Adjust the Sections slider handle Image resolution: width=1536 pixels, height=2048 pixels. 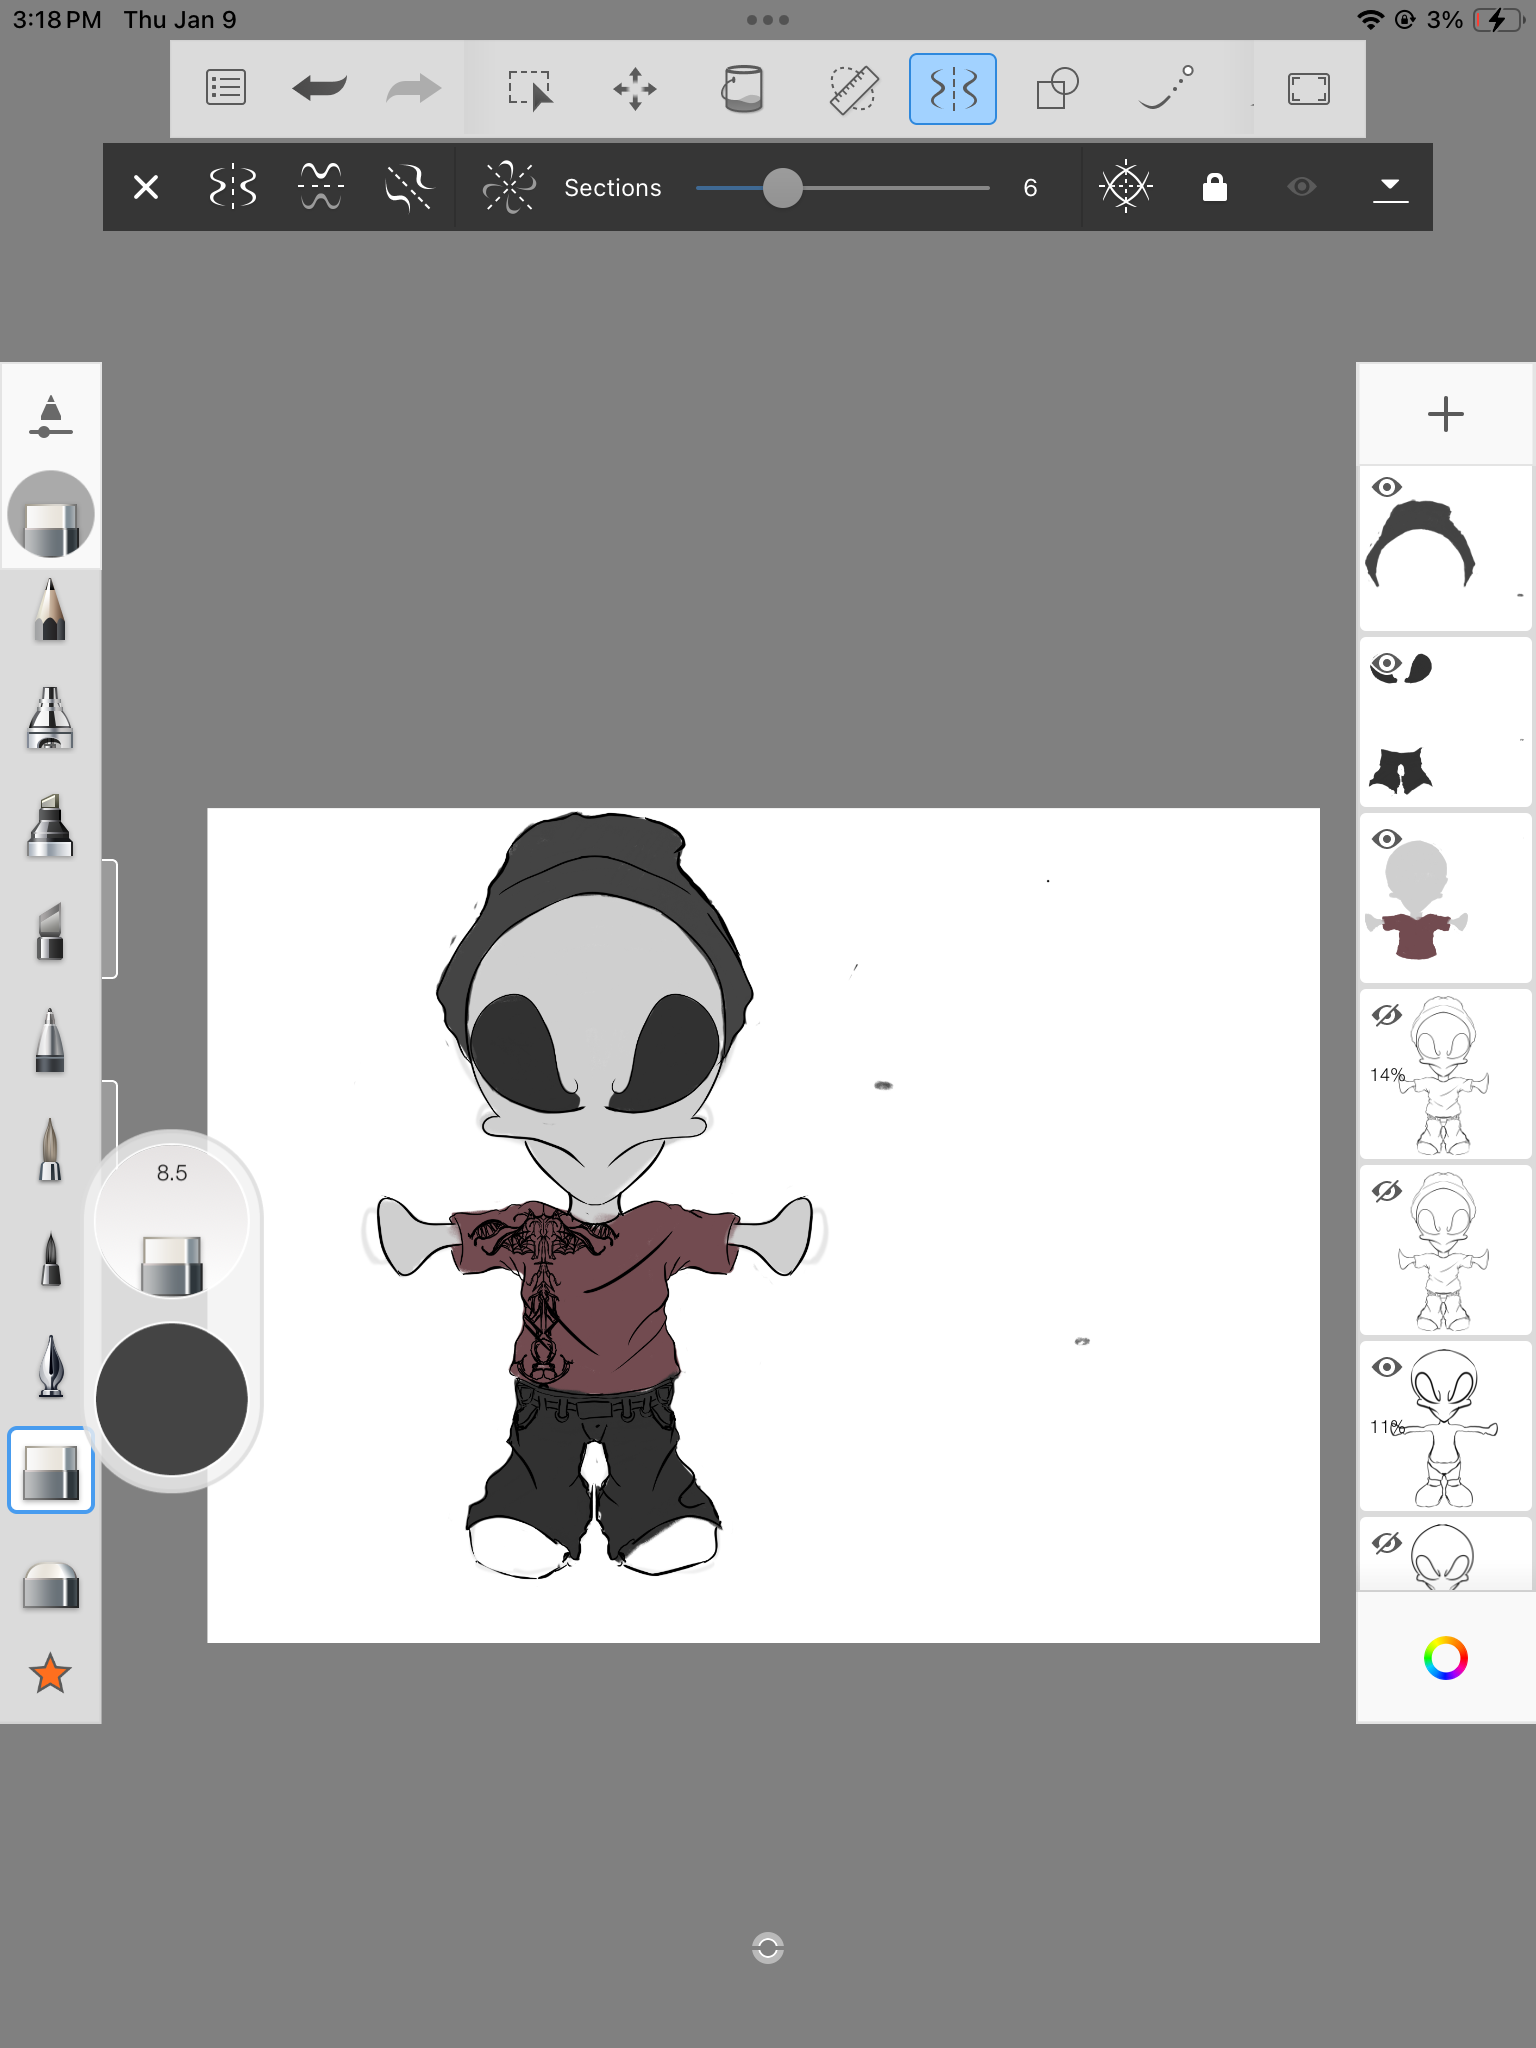[x=782, y=188]
